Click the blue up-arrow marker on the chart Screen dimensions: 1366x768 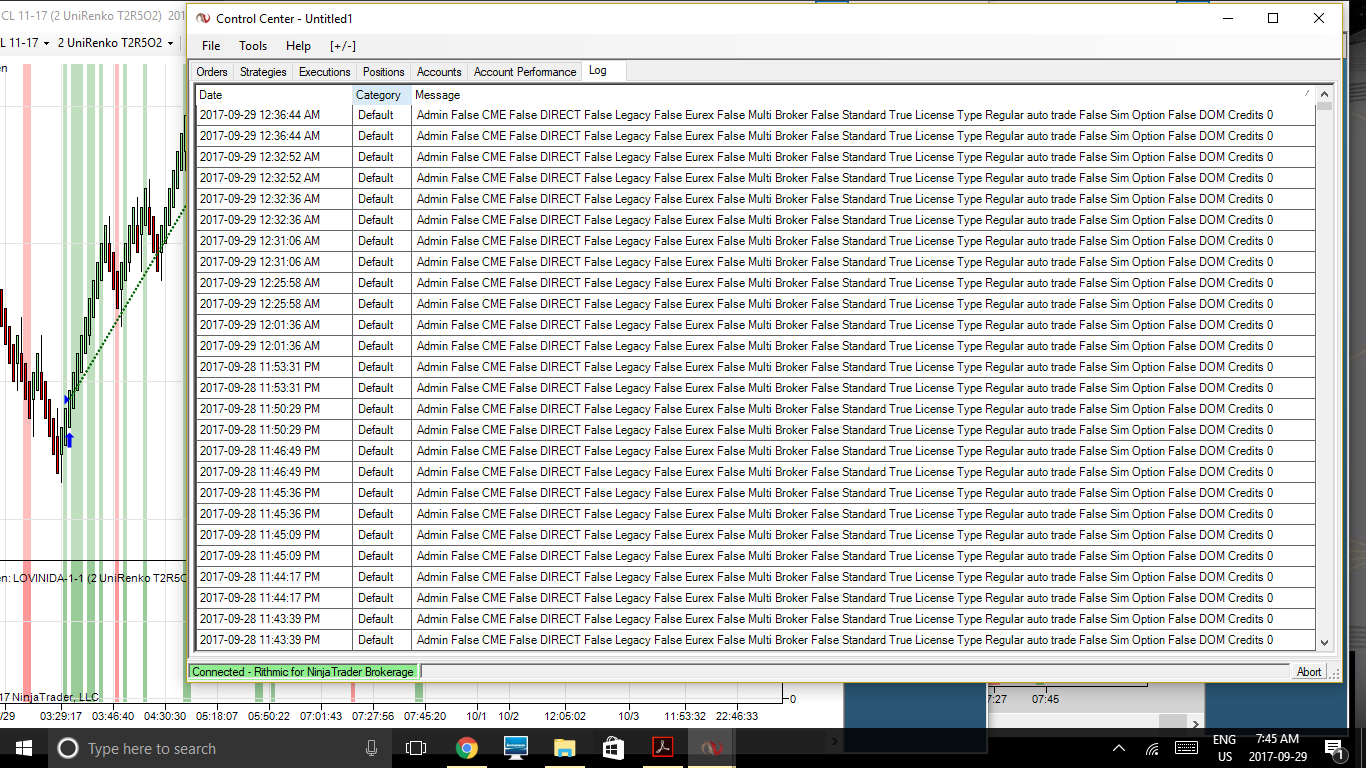[69, 439]
